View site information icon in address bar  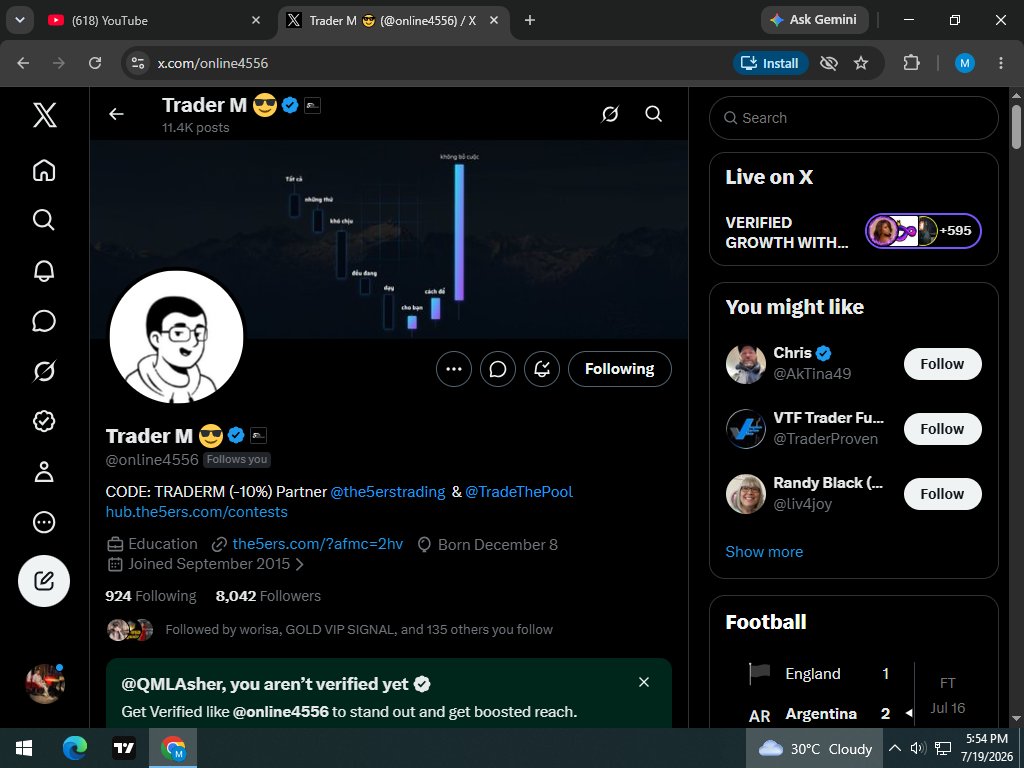(137, 63)
